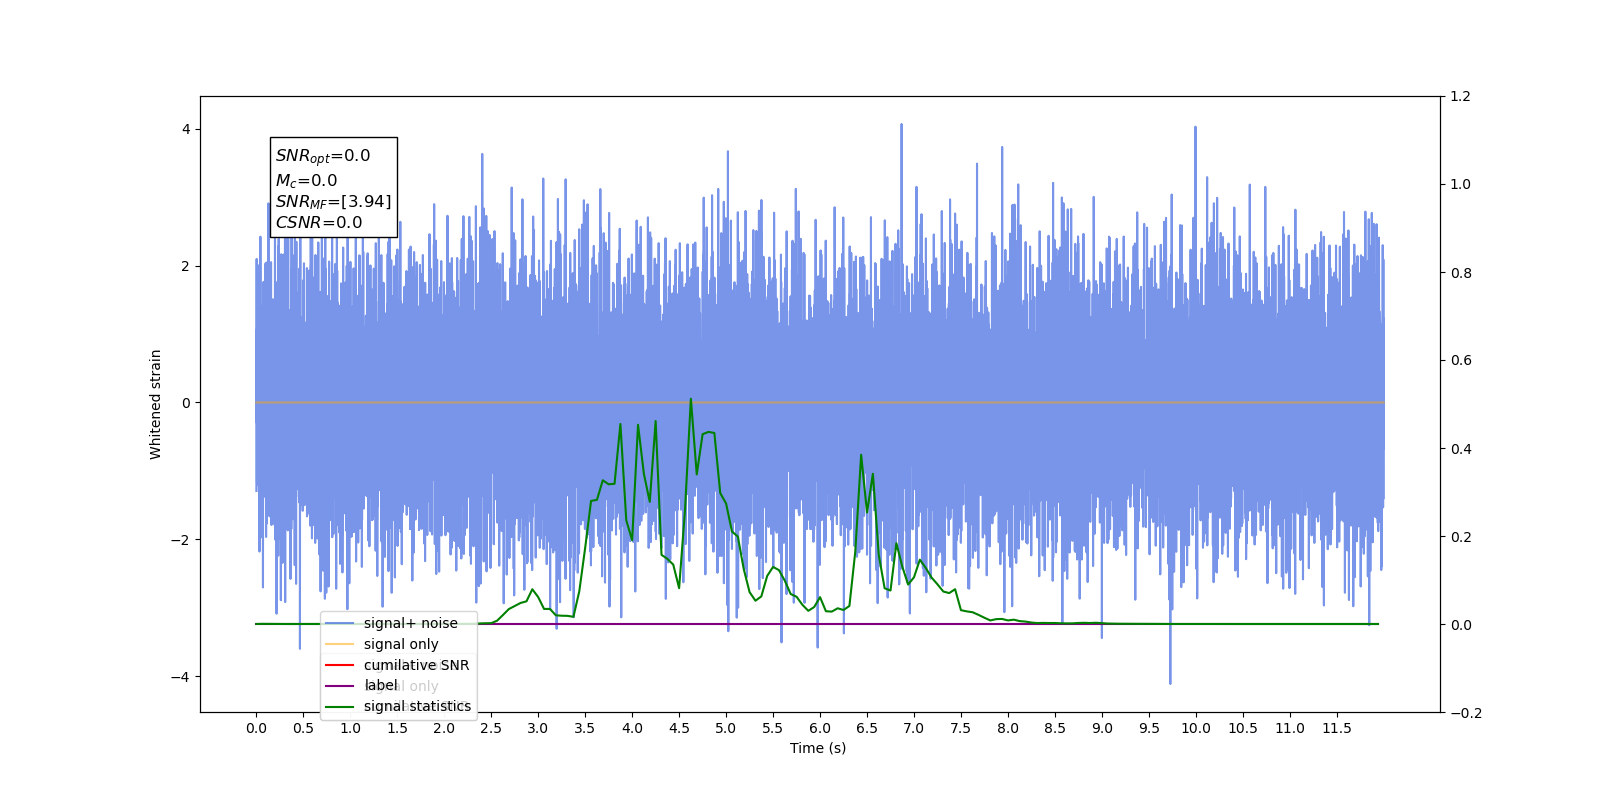Click the 7.5 tick on the time axis

click(x=961, y=728)
